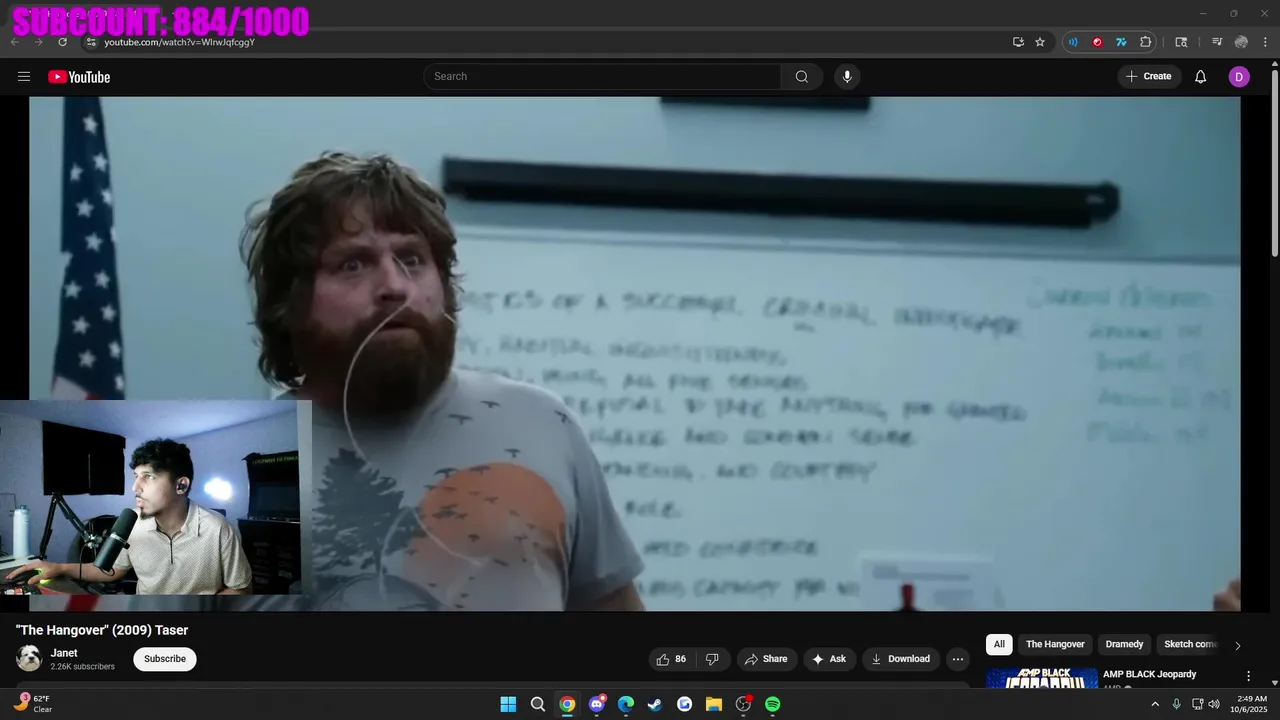Screen dimensions: 1280x720
Task: Open the search tabs icon in the toolbar
Action: pos(1181,42)
